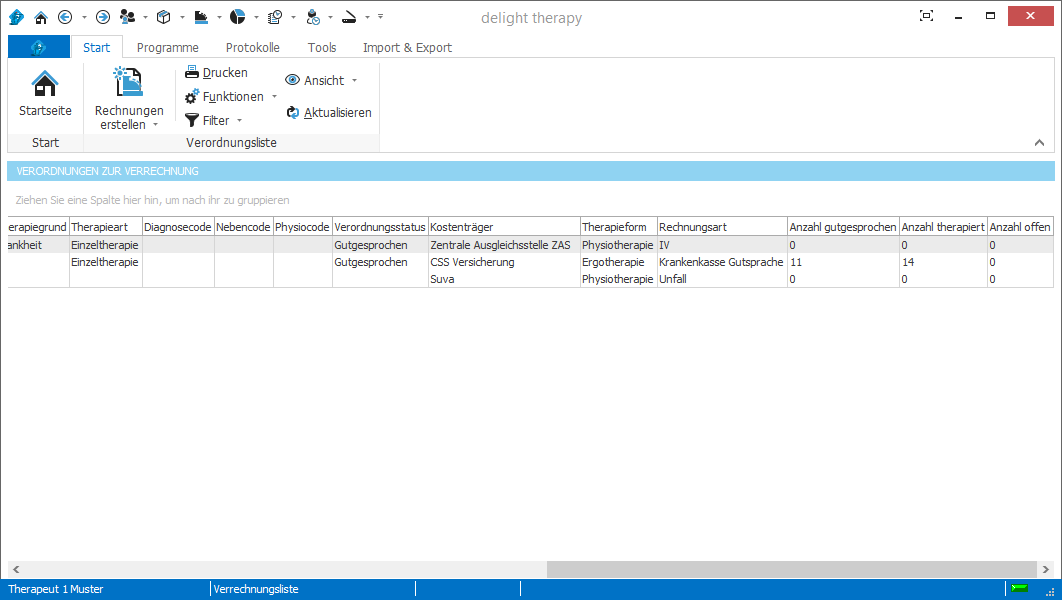Click the Drucken print icon

[192, 73]
